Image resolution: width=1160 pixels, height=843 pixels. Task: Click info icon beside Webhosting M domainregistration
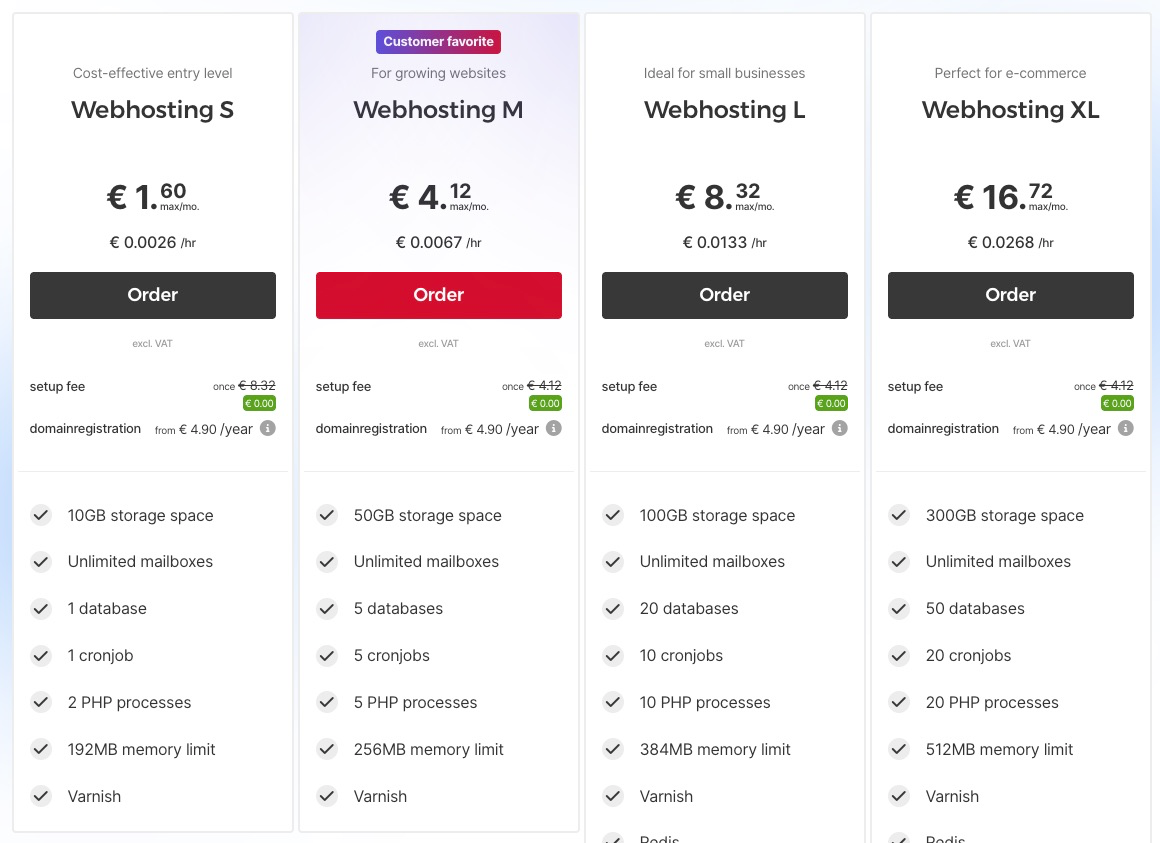click(x=554, y=428)
